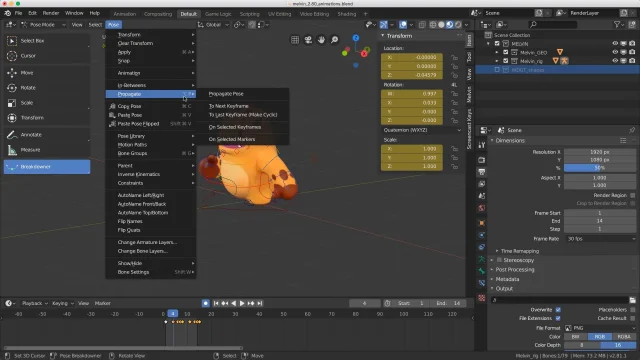Activate the Annotate tool
Image resolution: width=640 pixels, height=360 pixels.
[47, 135]
